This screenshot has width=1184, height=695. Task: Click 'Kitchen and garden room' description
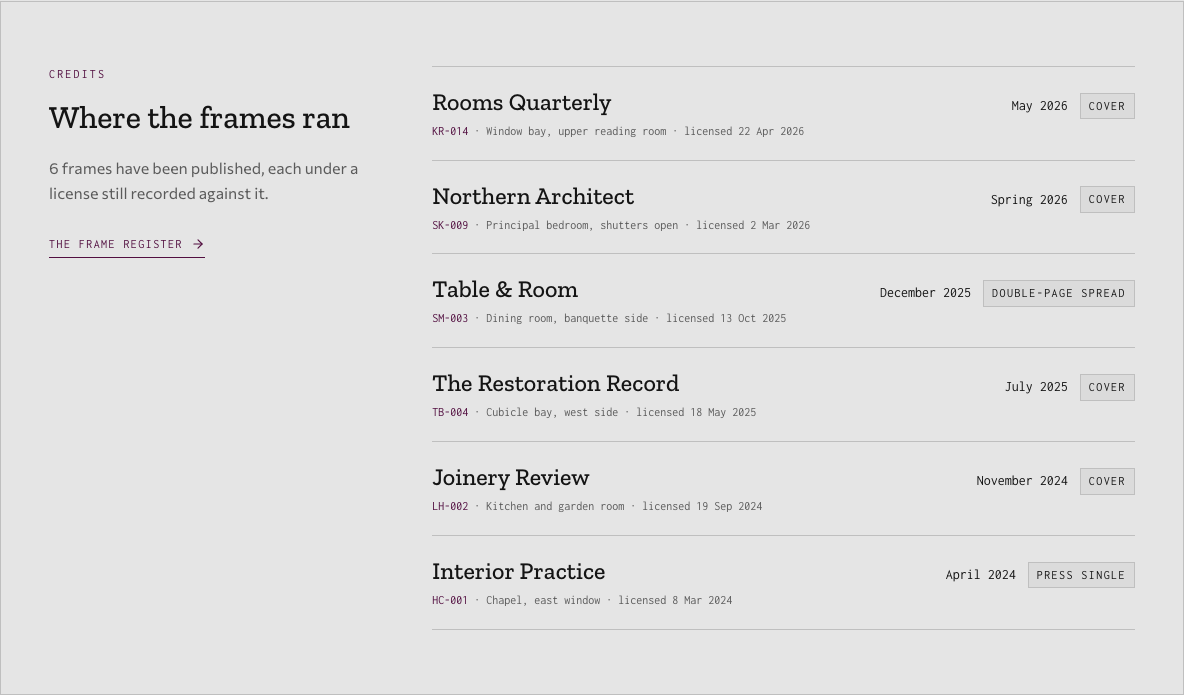pyautogui.click(x=555, y=506)
